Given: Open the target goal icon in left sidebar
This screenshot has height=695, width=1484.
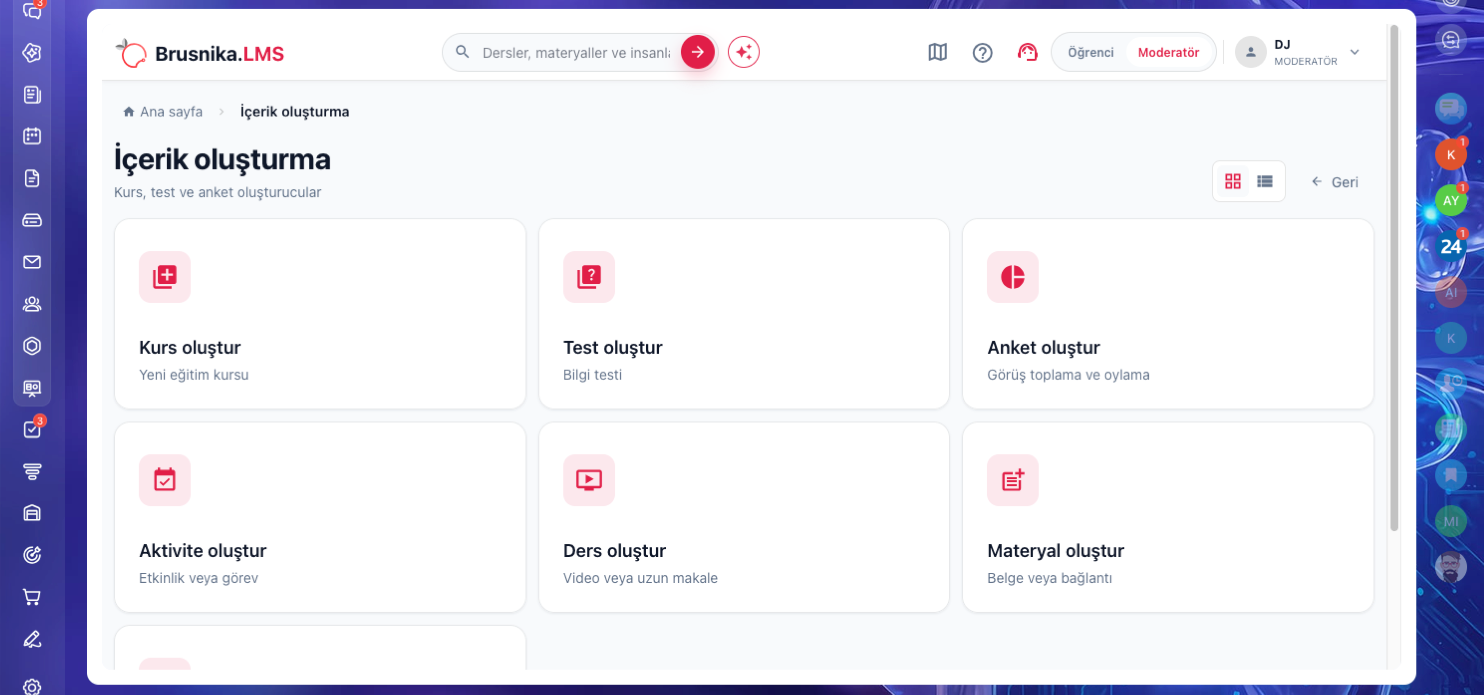Looking at the screenshot, I should coord(32,555).
